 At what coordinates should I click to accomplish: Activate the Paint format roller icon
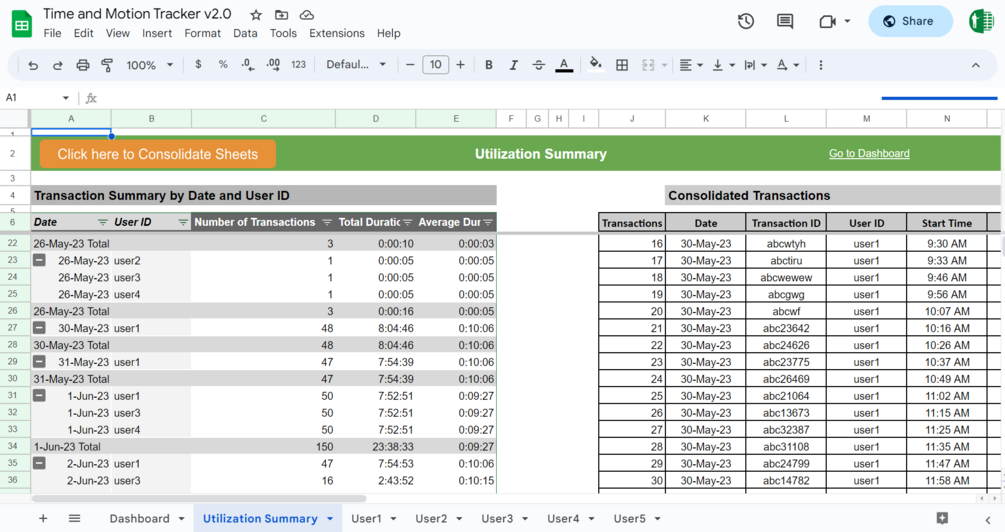[107, 65]
